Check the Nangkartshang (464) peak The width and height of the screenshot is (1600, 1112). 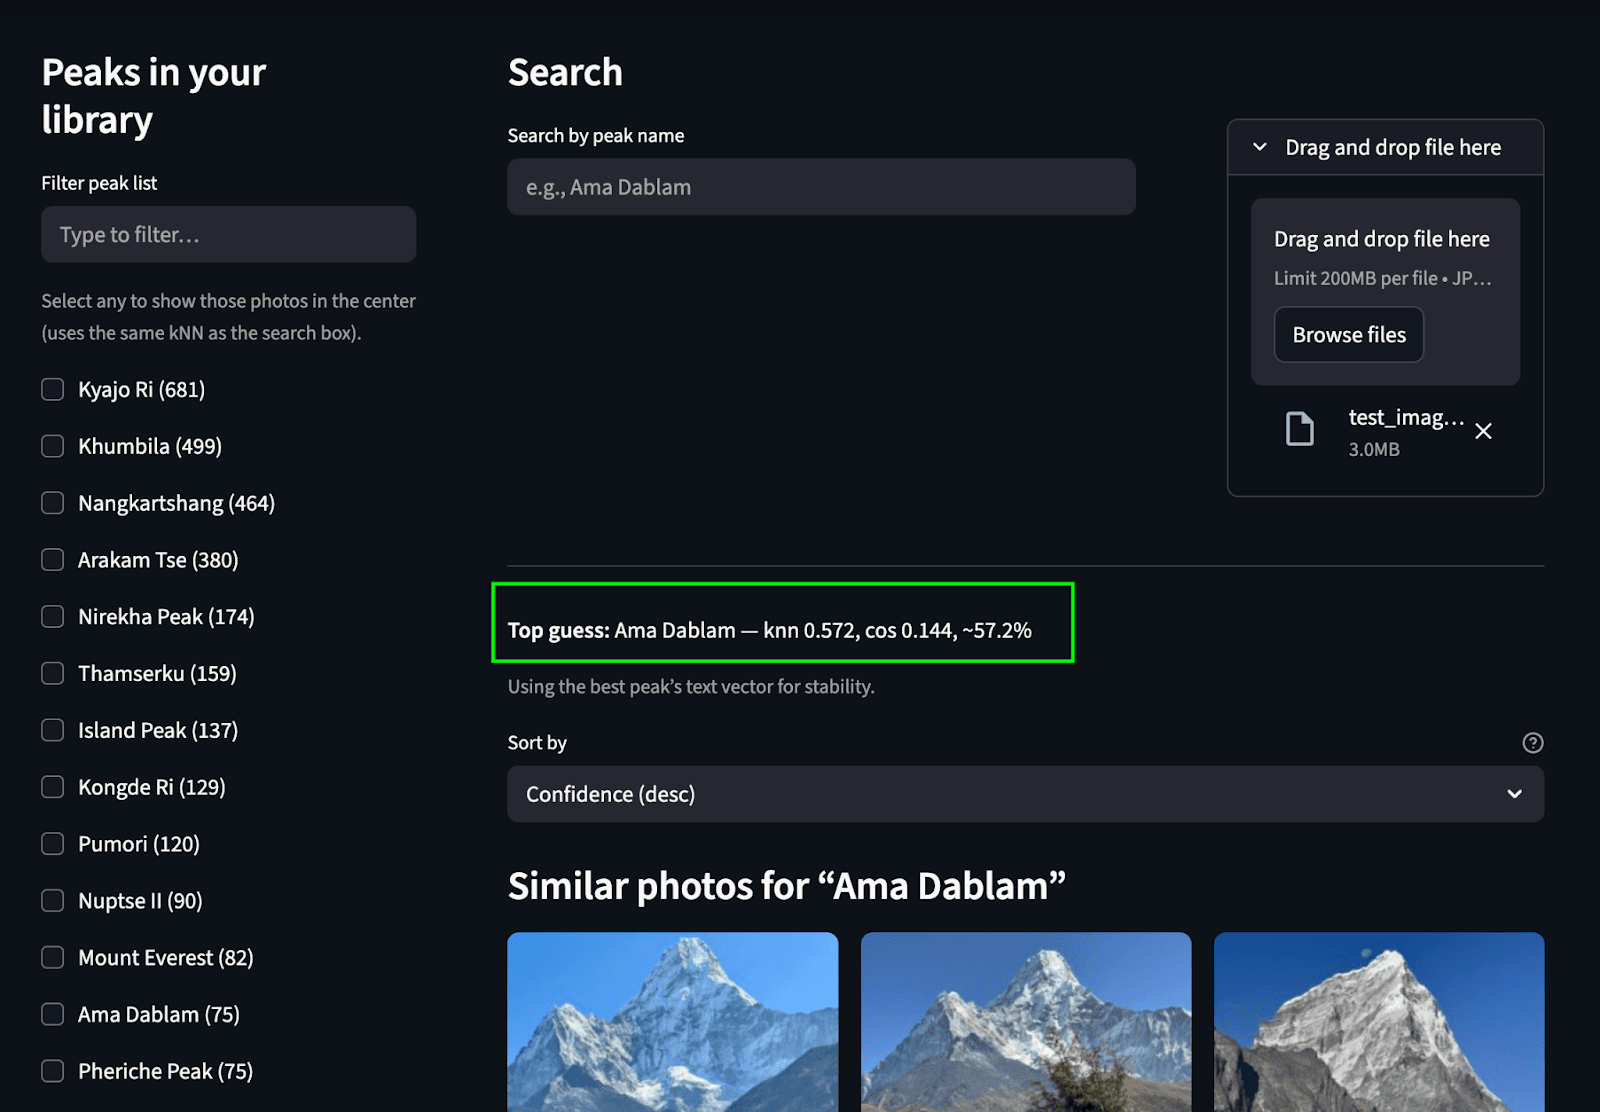(52, 502)
